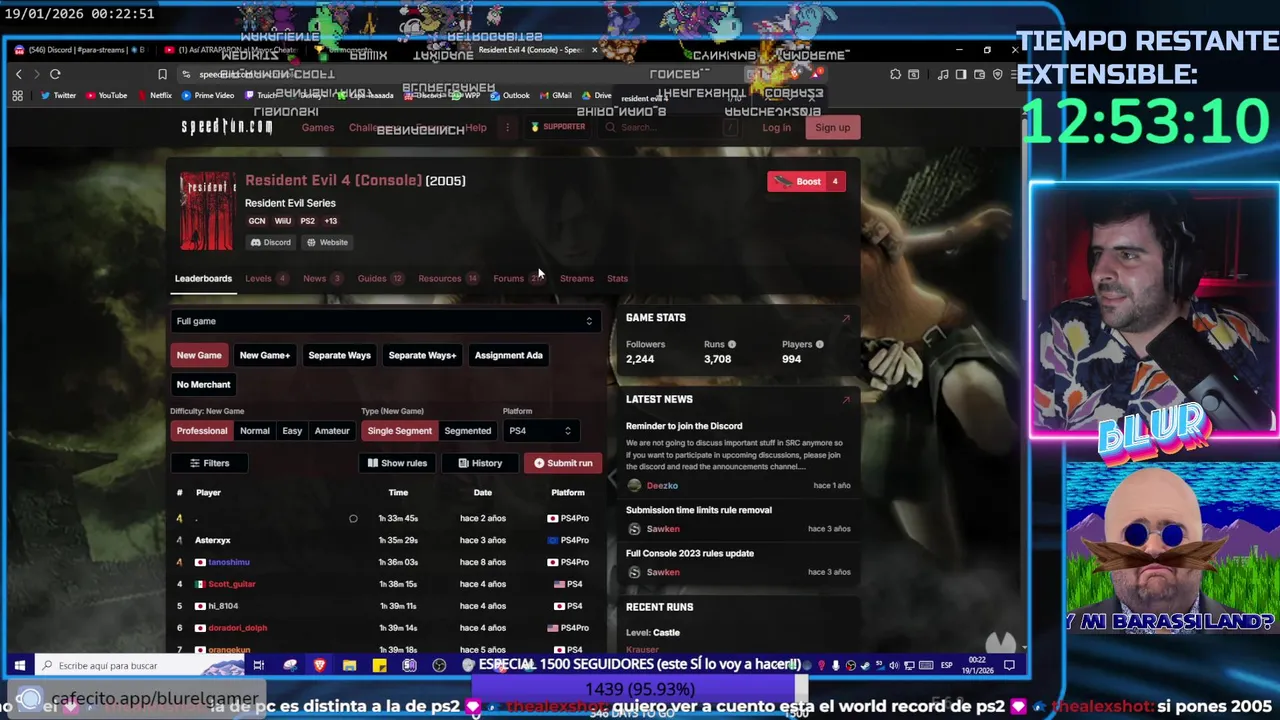Image resolution: width=1280 pixels, height=720 pixels.
Task: Select the No Merchant category
Action: pos(203,384)
